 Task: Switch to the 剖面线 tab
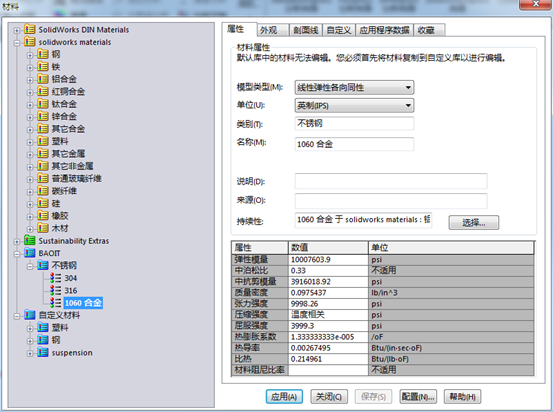pos(305,30)
